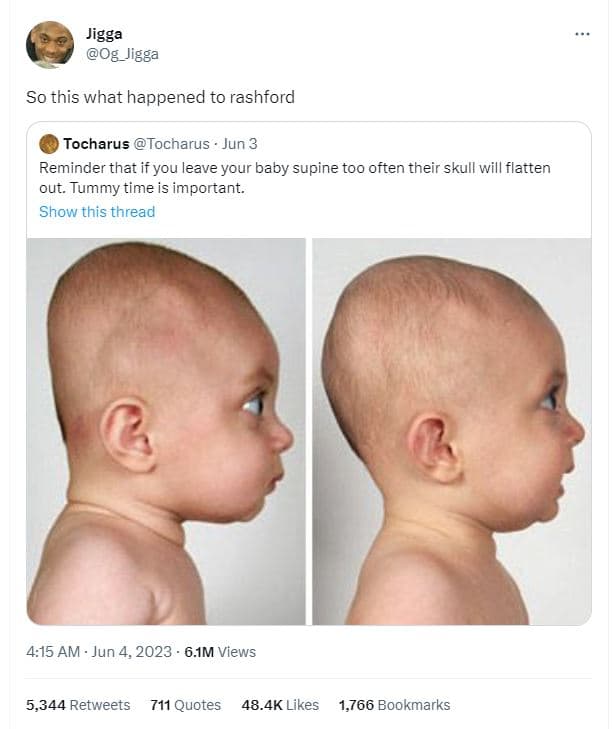The height and width of the screenshot is (729, 613).
Task: Open the left baby profile photo
Action: pyautogui.click(x=166, y=431)
